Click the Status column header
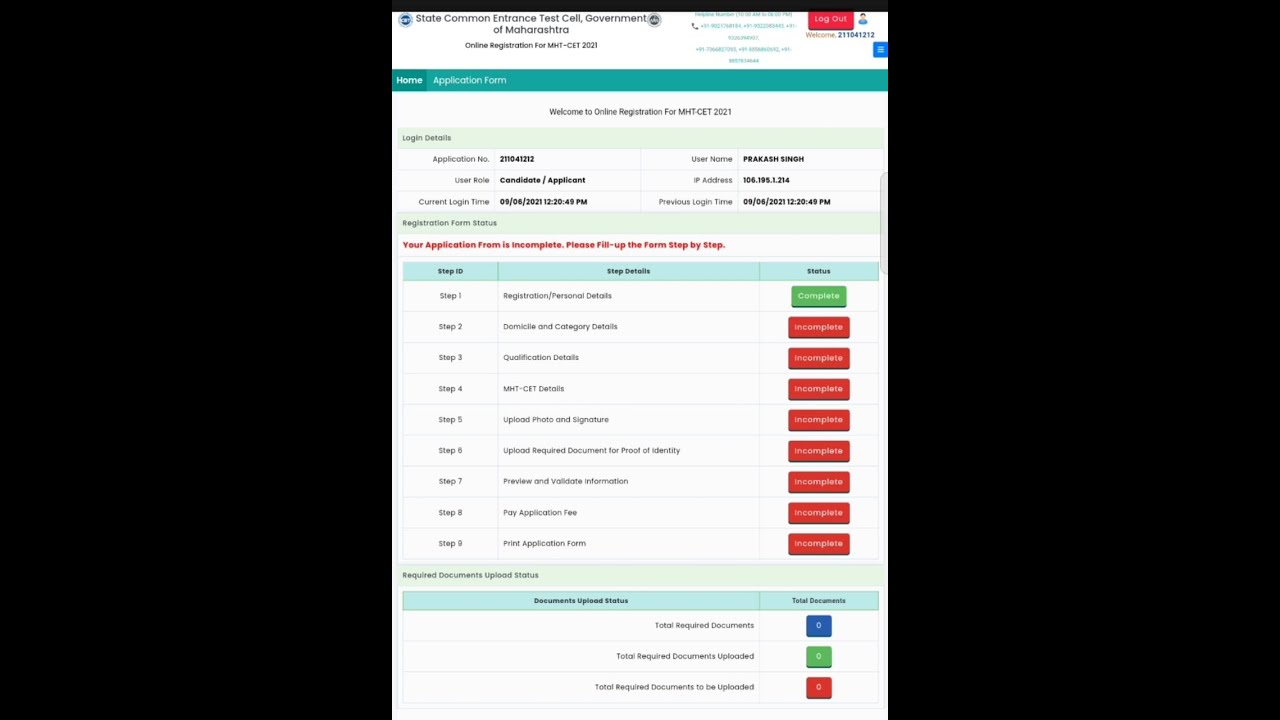 tap(819, 271)
